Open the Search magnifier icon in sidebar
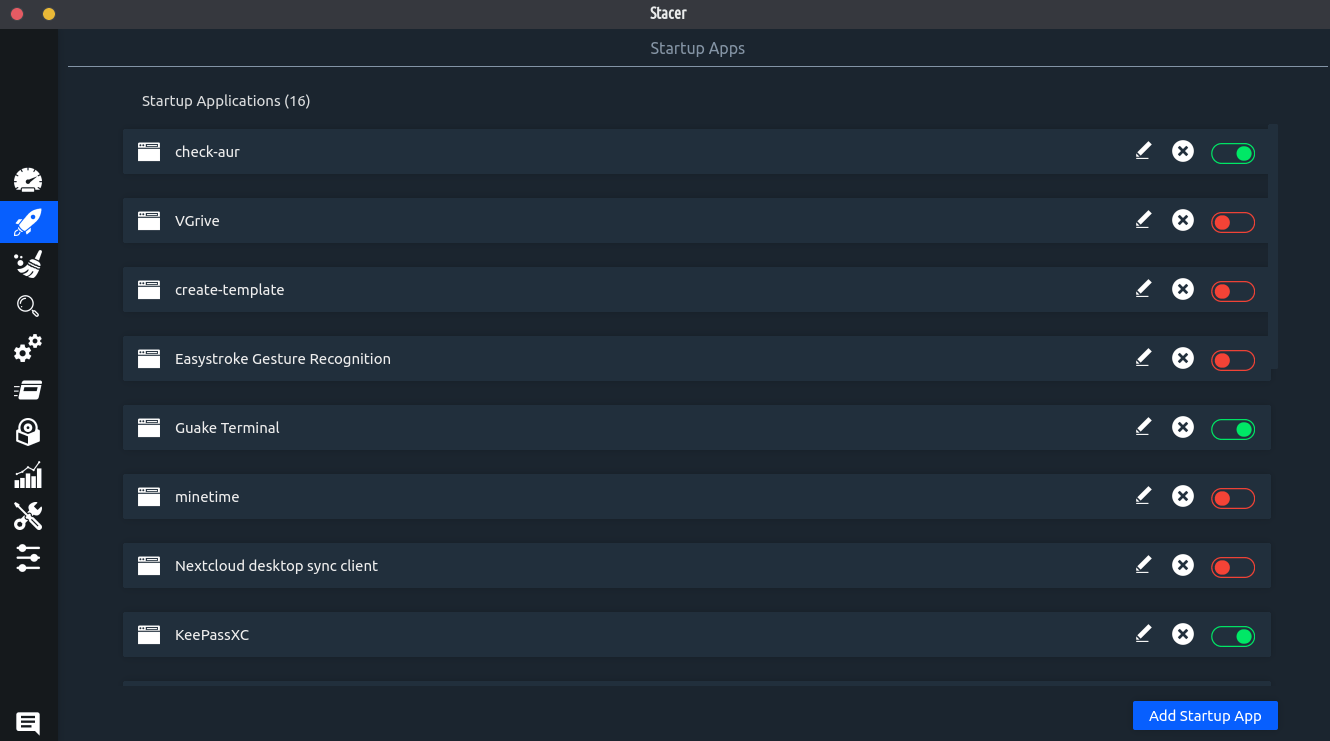Viewport: 1330px width, 741px height. pyautogui.click(x=28, y=306)
